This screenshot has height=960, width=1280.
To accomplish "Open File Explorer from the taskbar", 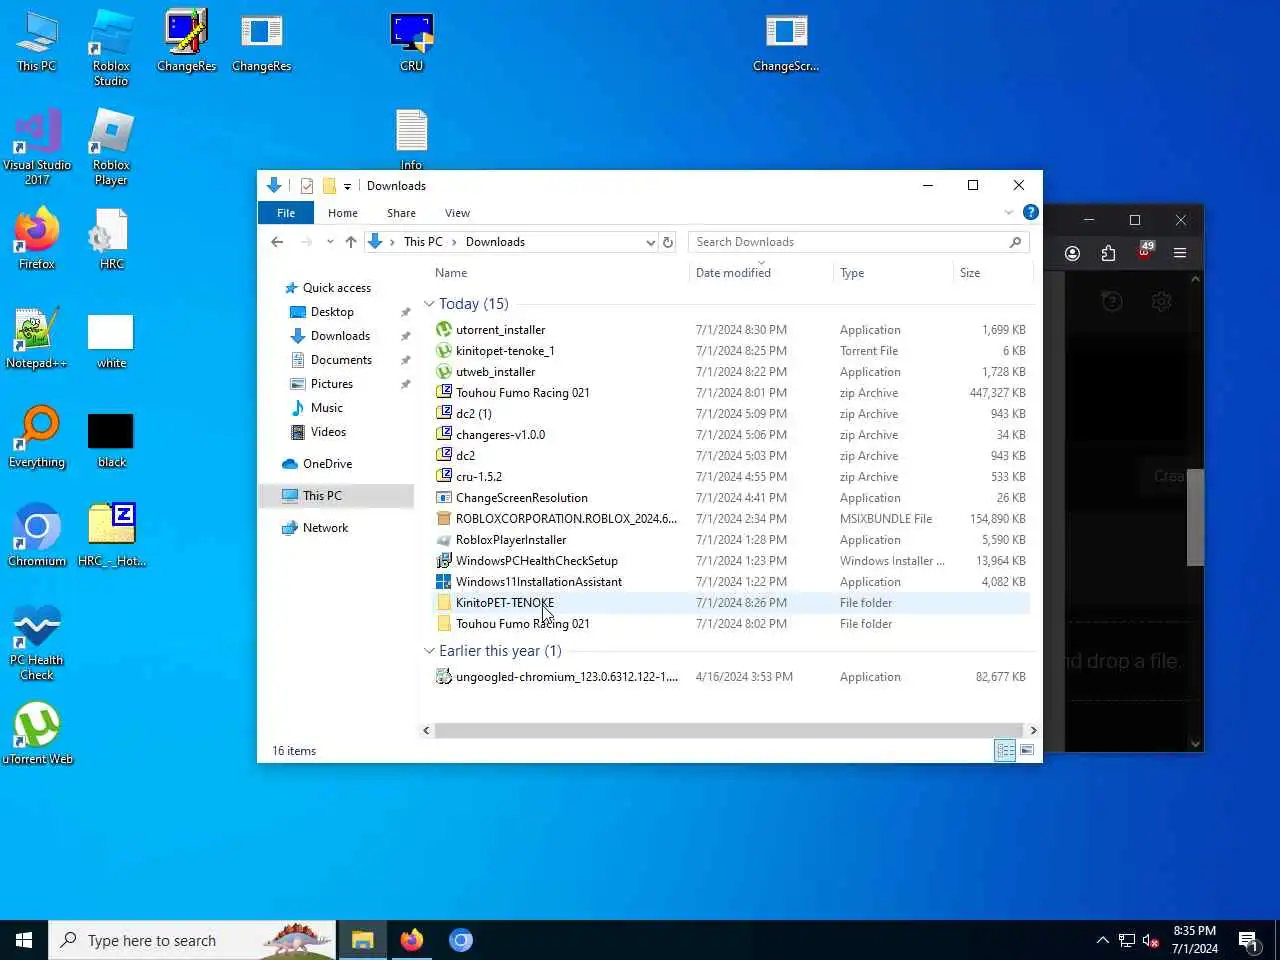I will point(362,940).
